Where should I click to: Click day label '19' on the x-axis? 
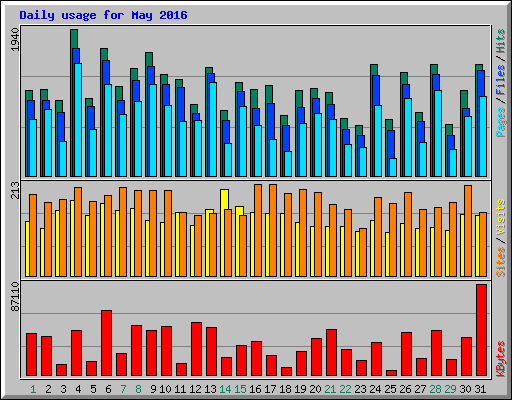pyautogui.click(x=300, y=389)
